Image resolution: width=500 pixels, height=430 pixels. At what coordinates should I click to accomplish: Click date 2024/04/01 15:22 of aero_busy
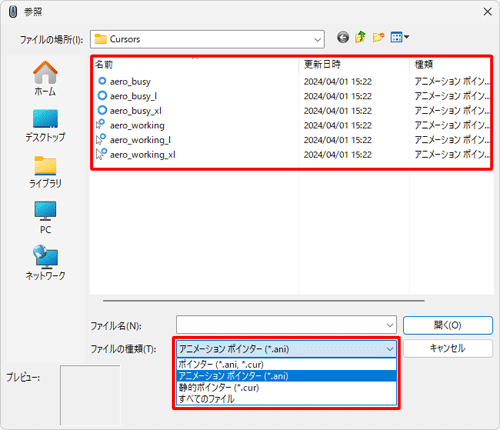[x=338, y=82]
